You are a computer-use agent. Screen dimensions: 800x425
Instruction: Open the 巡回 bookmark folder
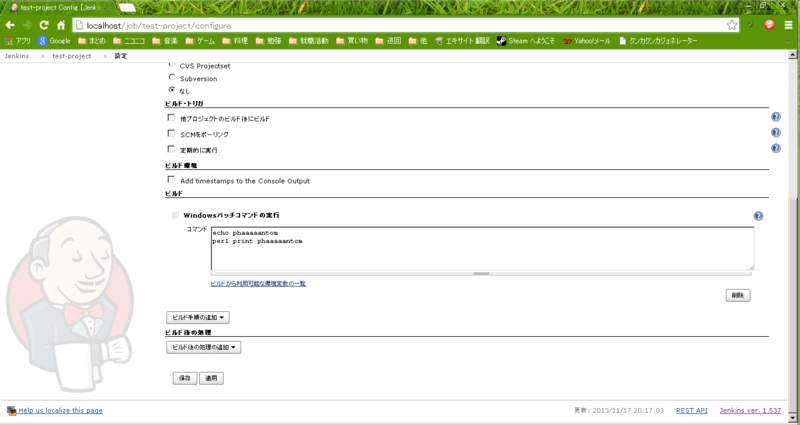coord(388,41)
